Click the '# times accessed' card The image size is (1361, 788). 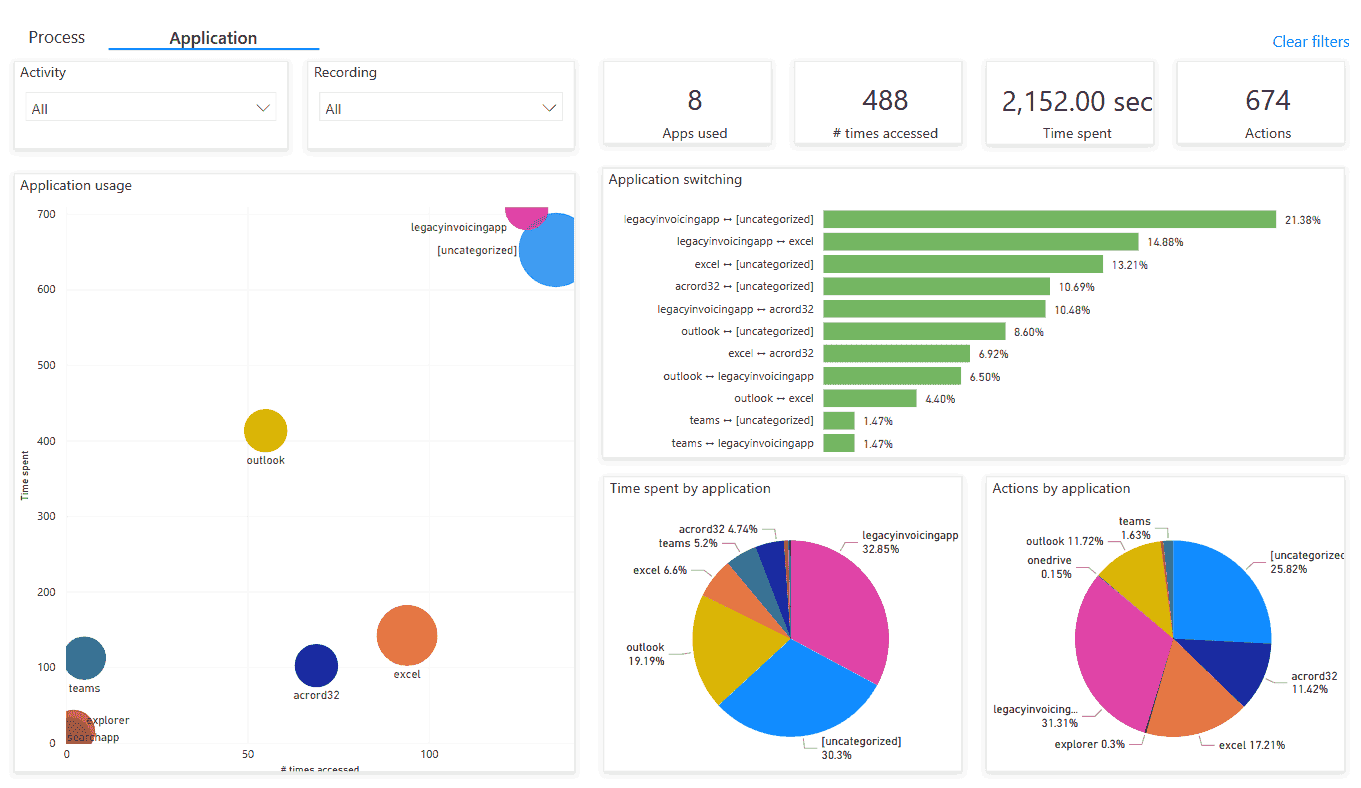pyautogui.click(x=877, y=102)
